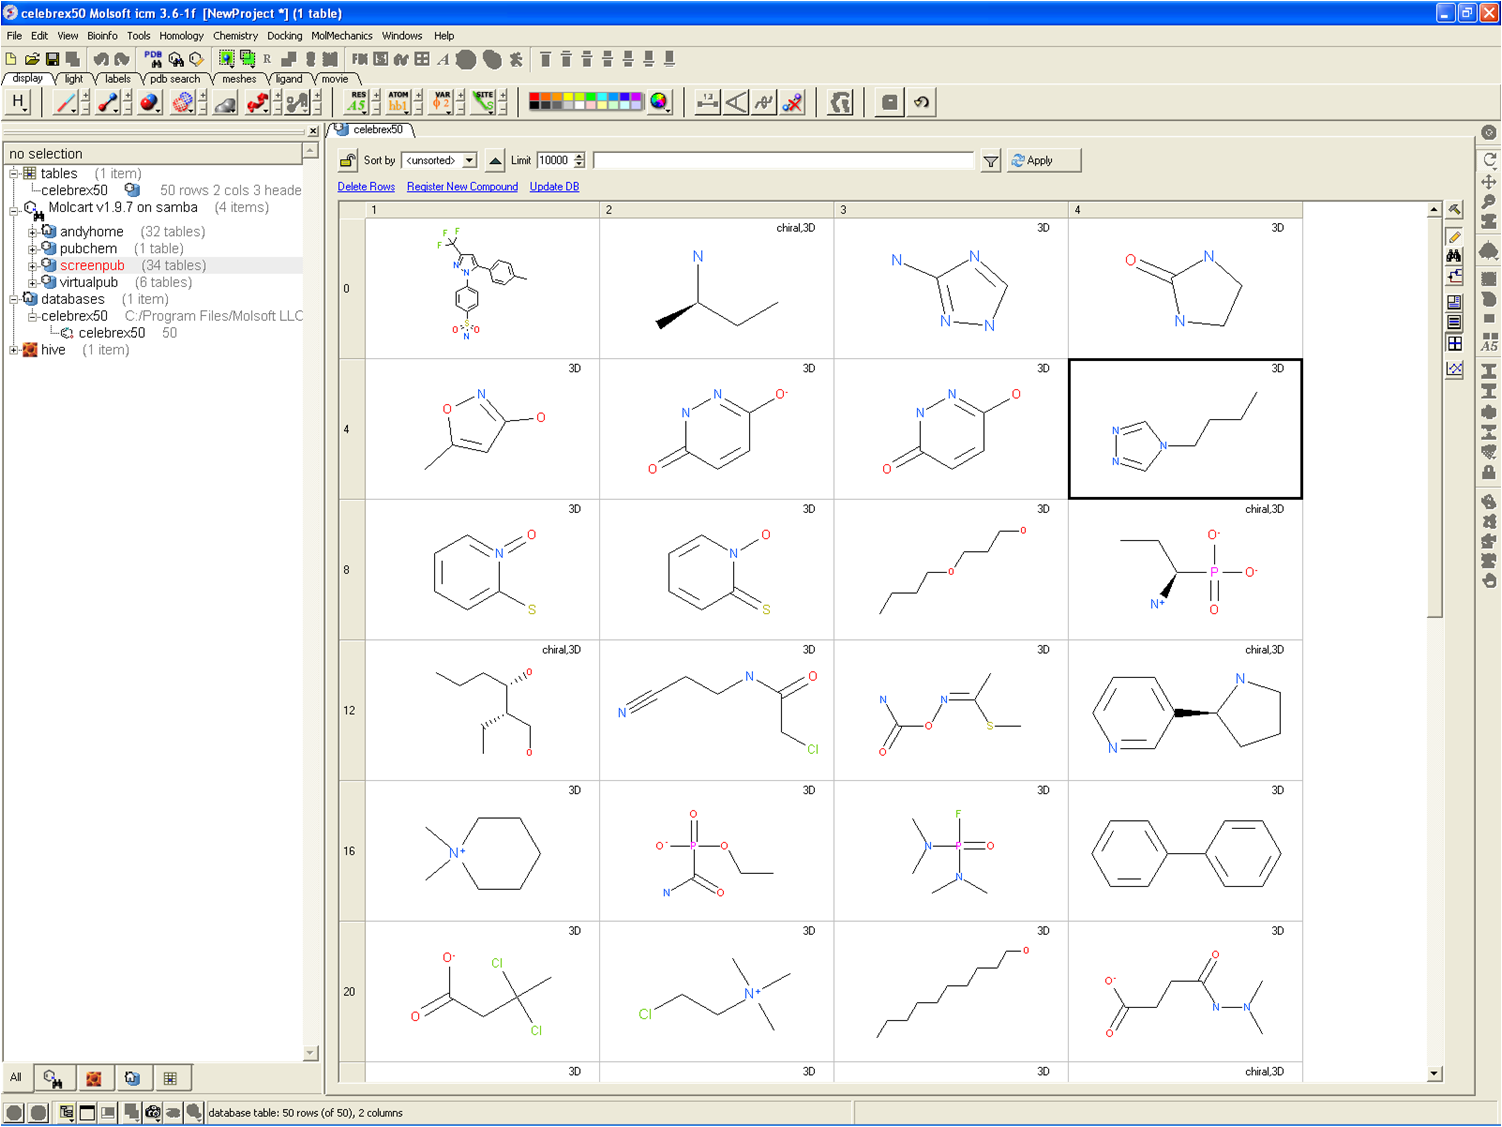Open a file with the folder icon
Image resolution: width=1502 pixels, height=1127 pixels.
32,59
